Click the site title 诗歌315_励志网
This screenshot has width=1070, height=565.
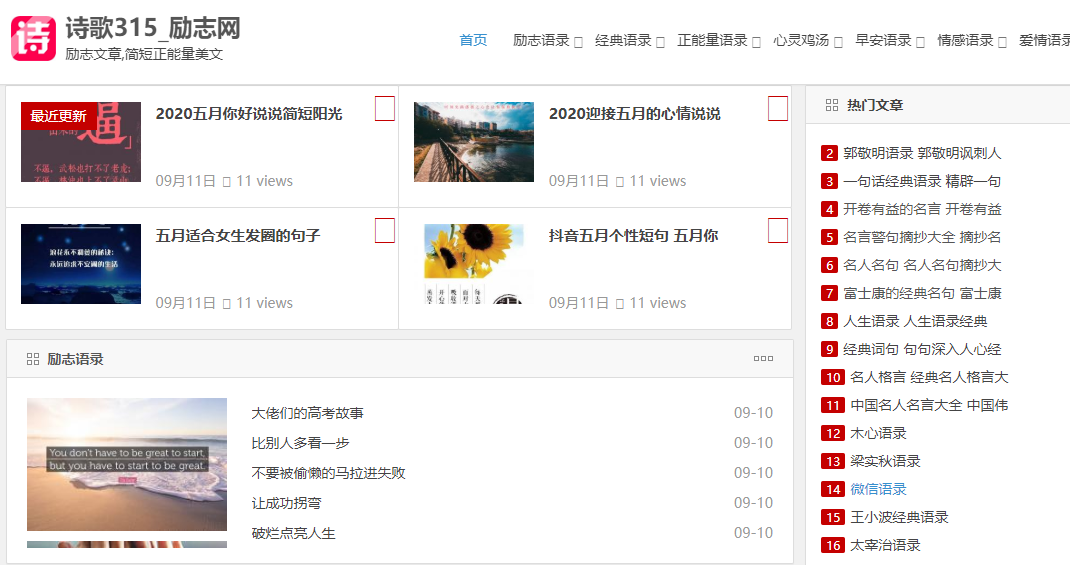click(x=153, y=28)
